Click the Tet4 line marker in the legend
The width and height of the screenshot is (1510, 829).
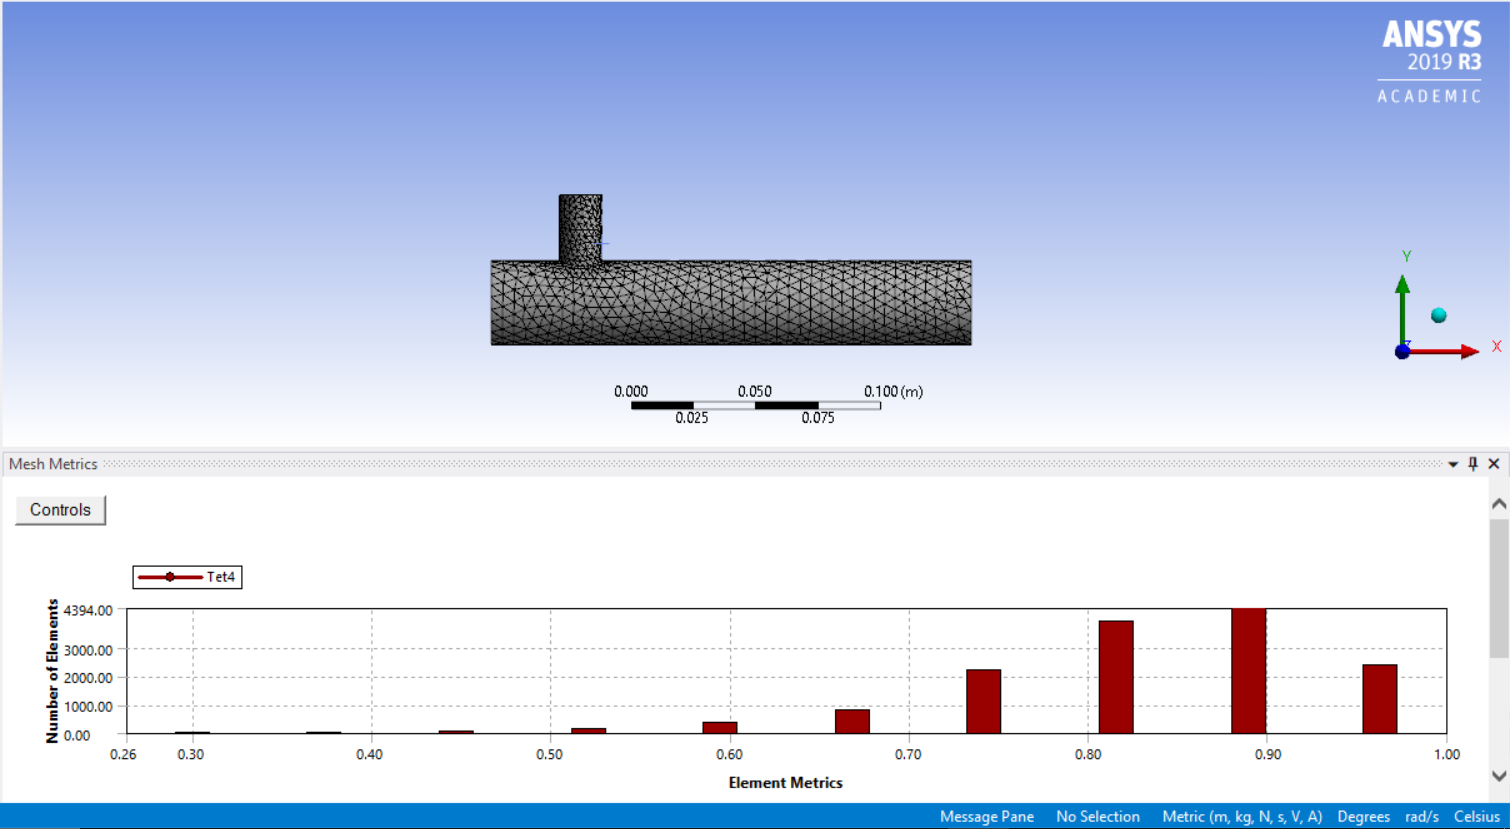point(170,576)
